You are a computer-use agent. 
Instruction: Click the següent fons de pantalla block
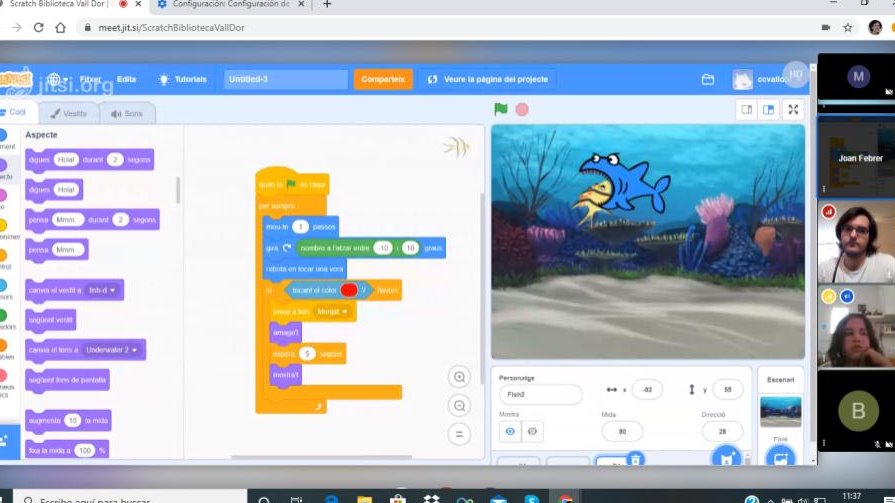67,380
